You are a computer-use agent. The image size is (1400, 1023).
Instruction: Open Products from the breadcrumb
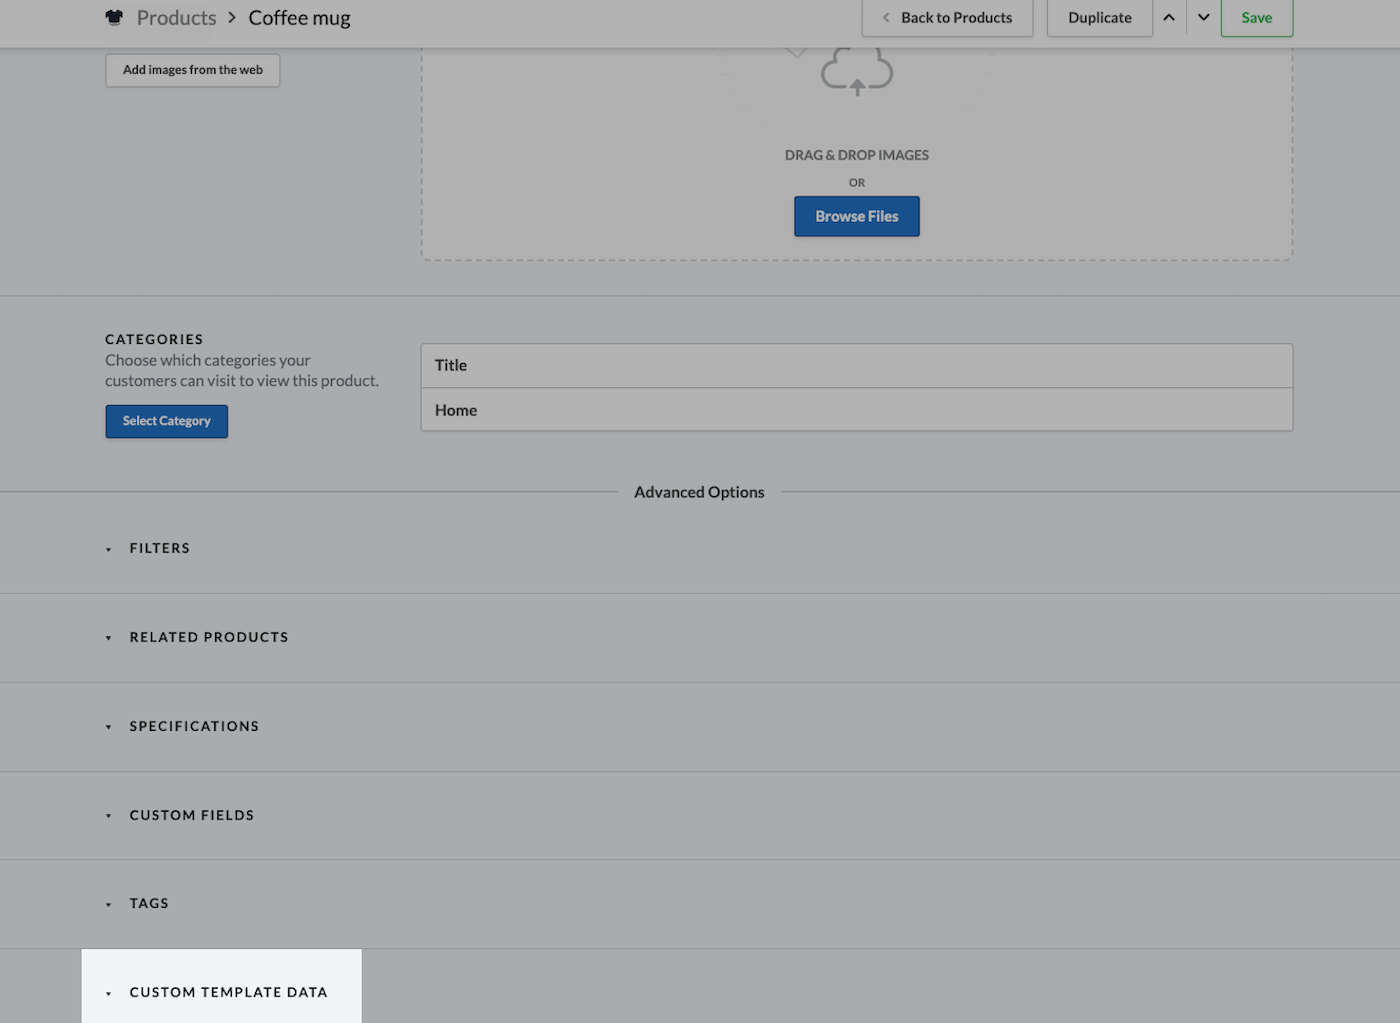176,17
